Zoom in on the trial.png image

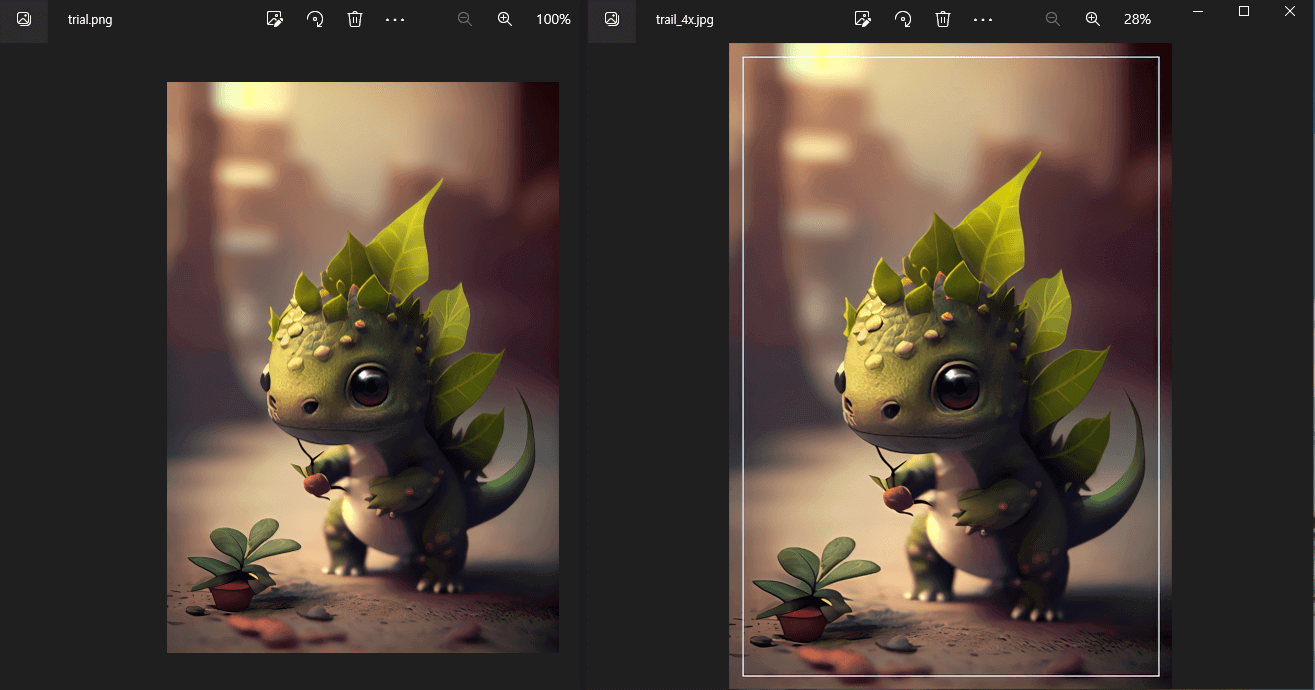[505, 19]
